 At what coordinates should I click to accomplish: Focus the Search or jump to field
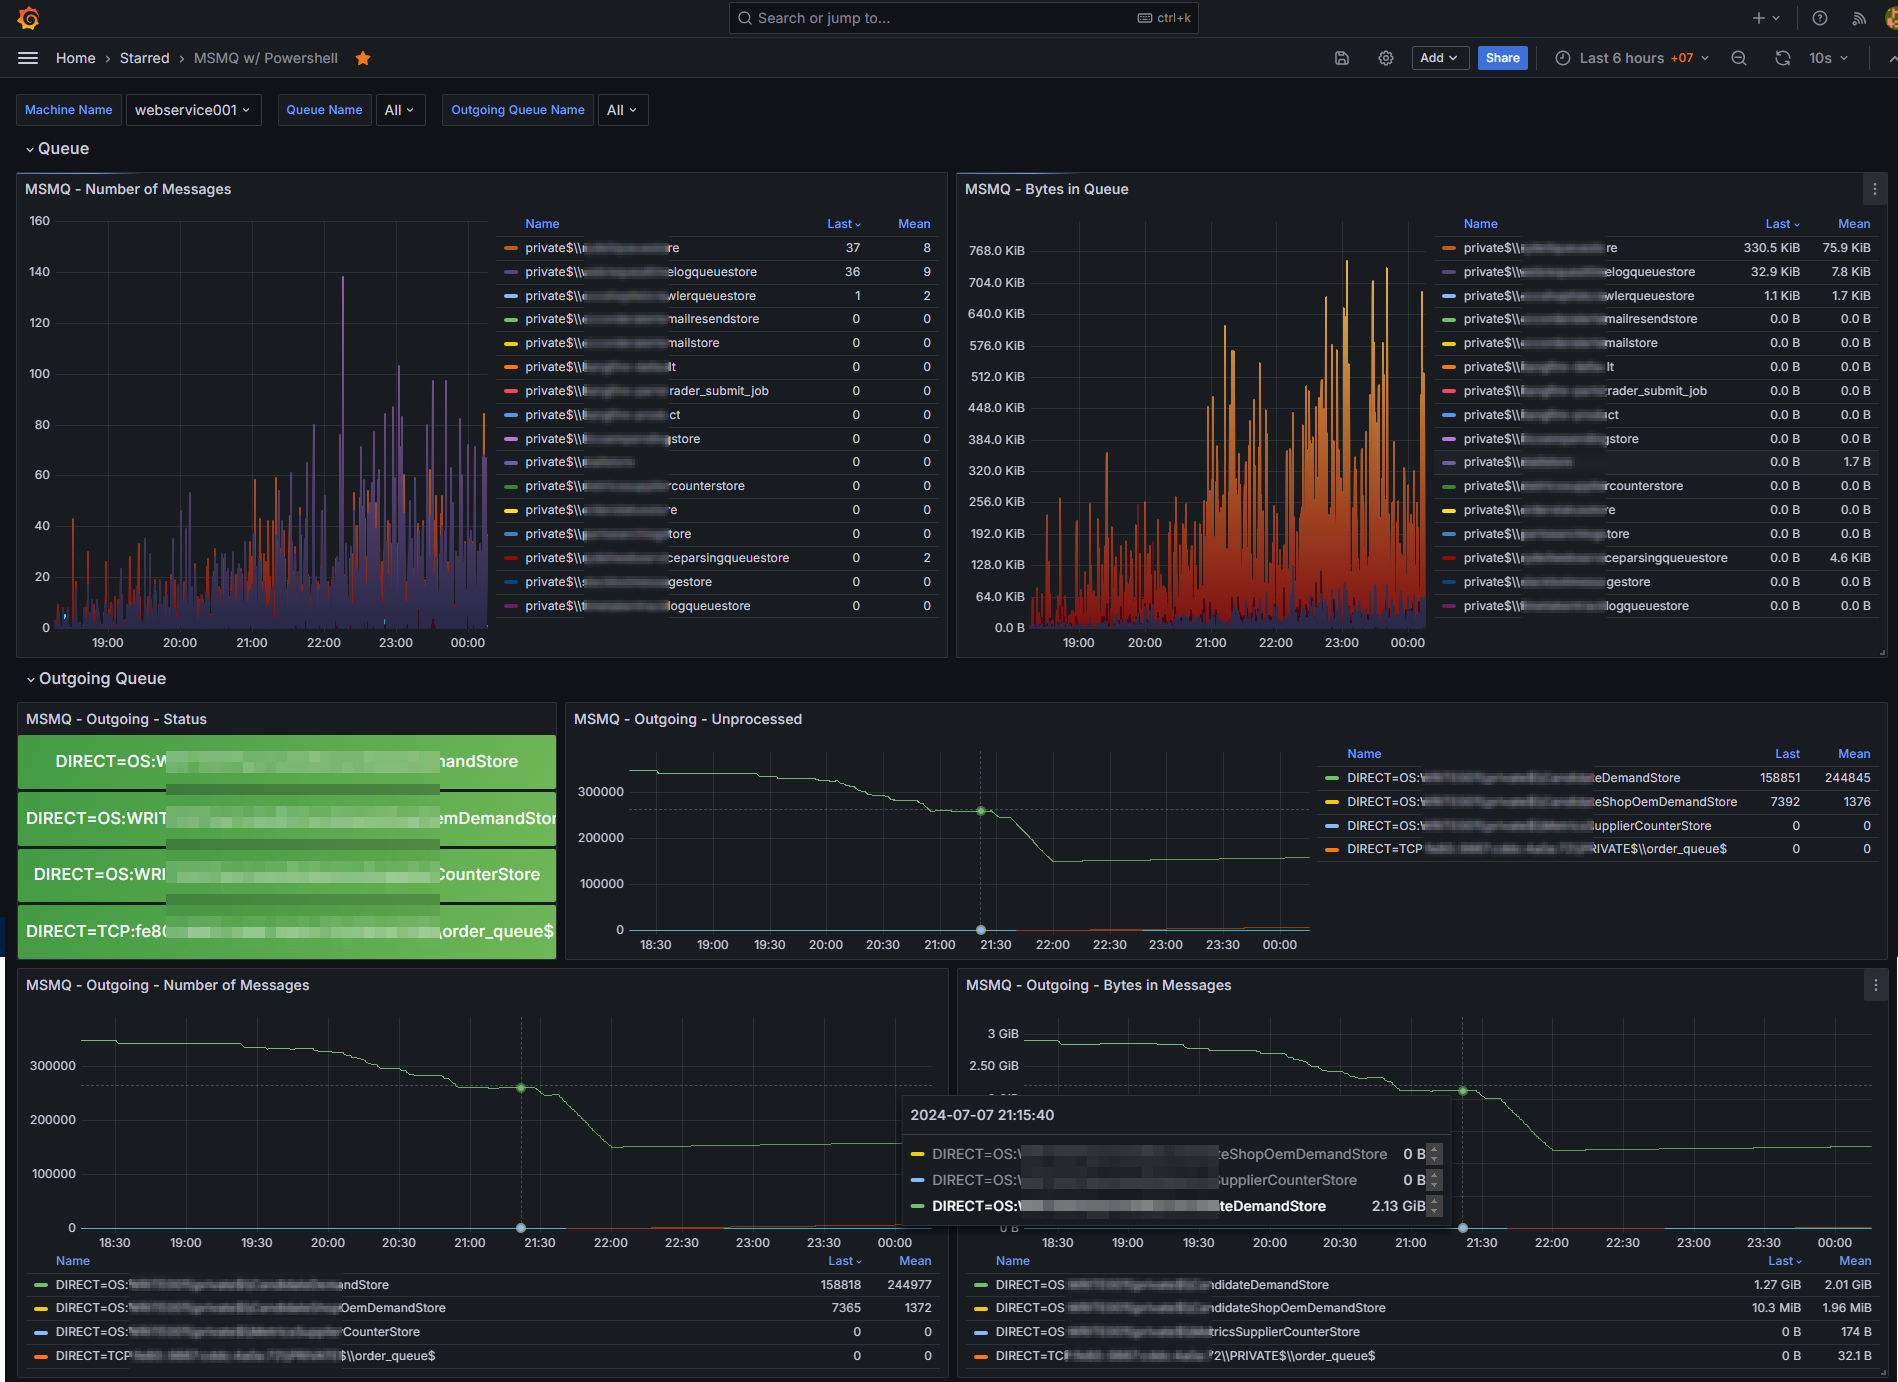click(964, 18)
